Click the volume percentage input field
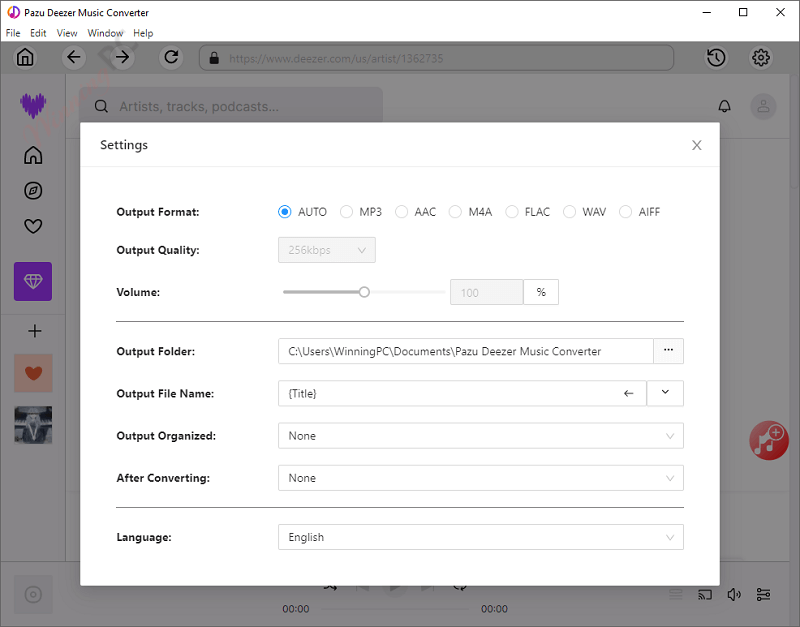This screenshot has height=627, width=800. [486, 292]
